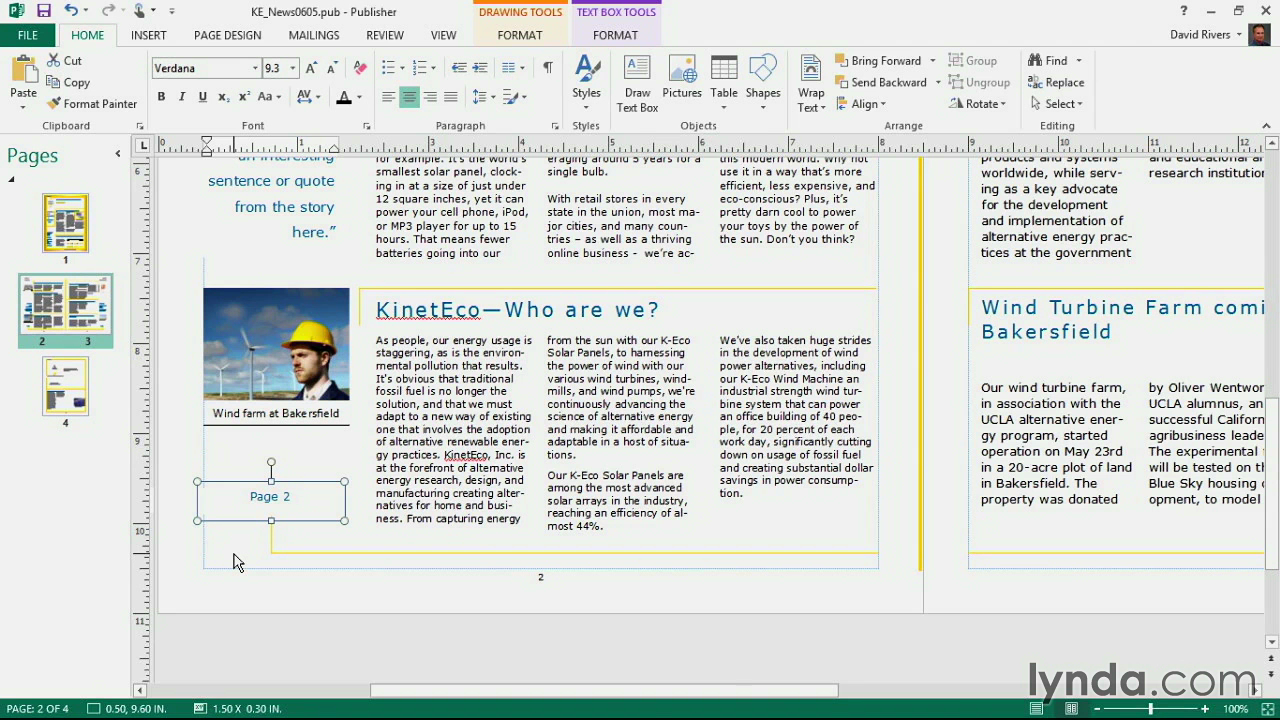
Task: Toggle center text alignment
Action: point(409,97)
